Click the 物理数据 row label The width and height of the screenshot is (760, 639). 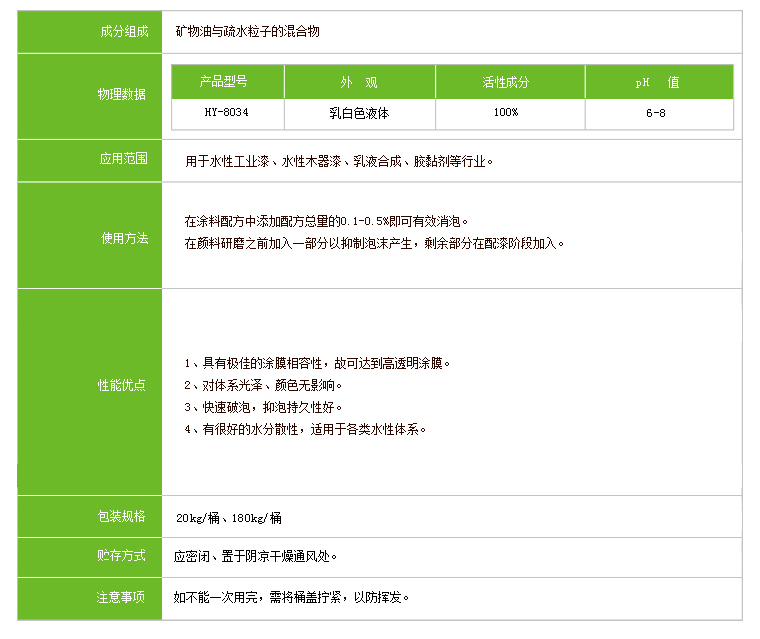tap(123, 94)
